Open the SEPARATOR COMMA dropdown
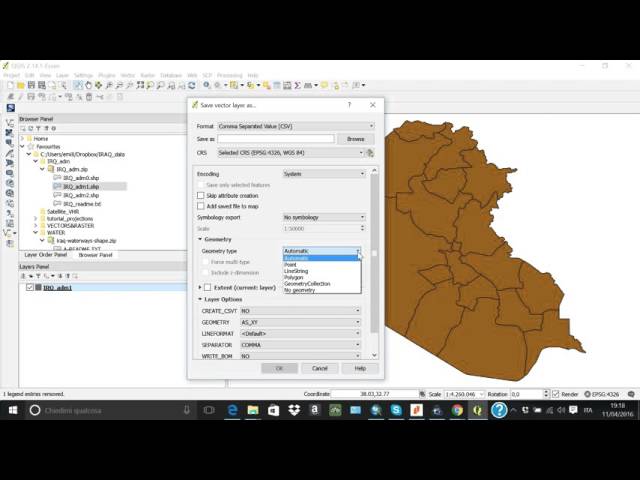 pyautogui.click(x=300, y=345)
